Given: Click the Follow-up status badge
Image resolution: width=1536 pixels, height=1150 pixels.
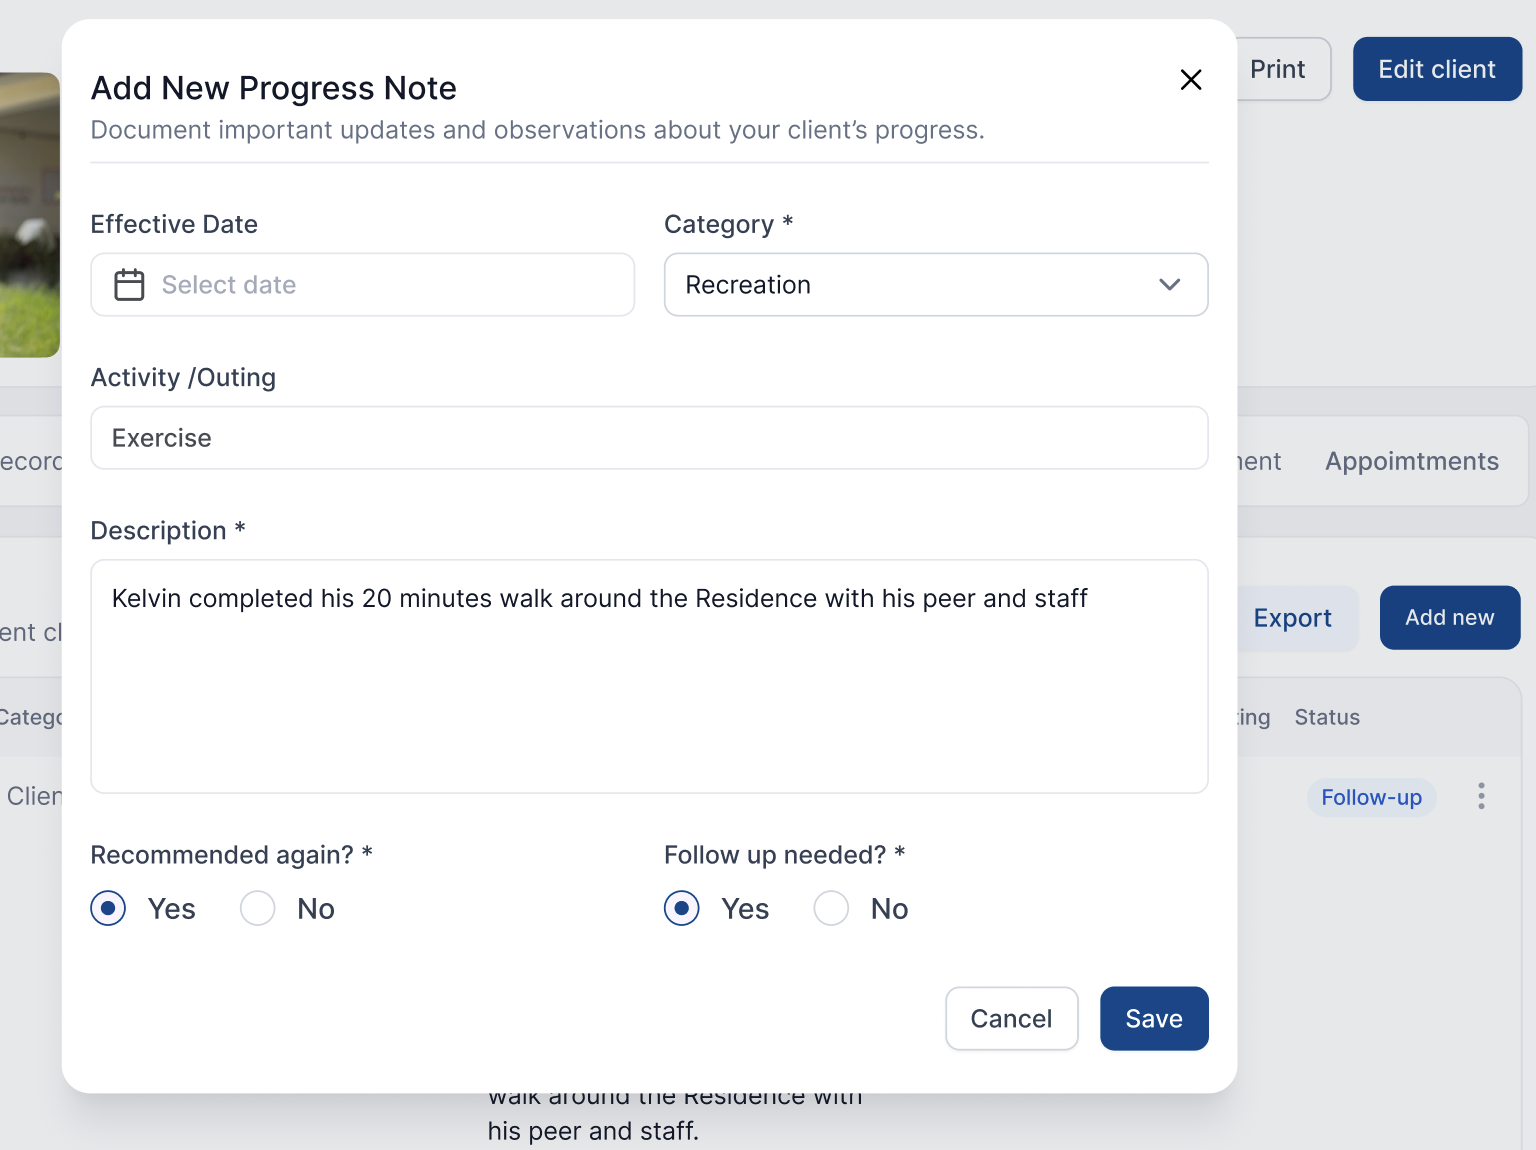Looking at the screenshot, I should click(x=1371, y=797).
